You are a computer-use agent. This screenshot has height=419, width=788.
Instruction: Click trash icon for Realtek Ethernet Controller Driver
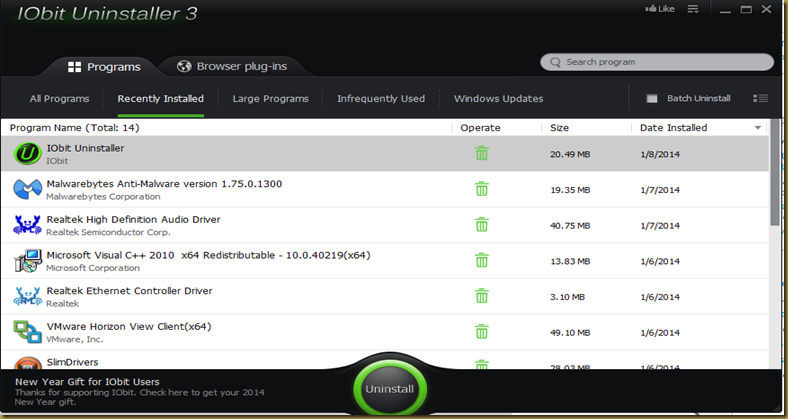(x=481, y=296)
